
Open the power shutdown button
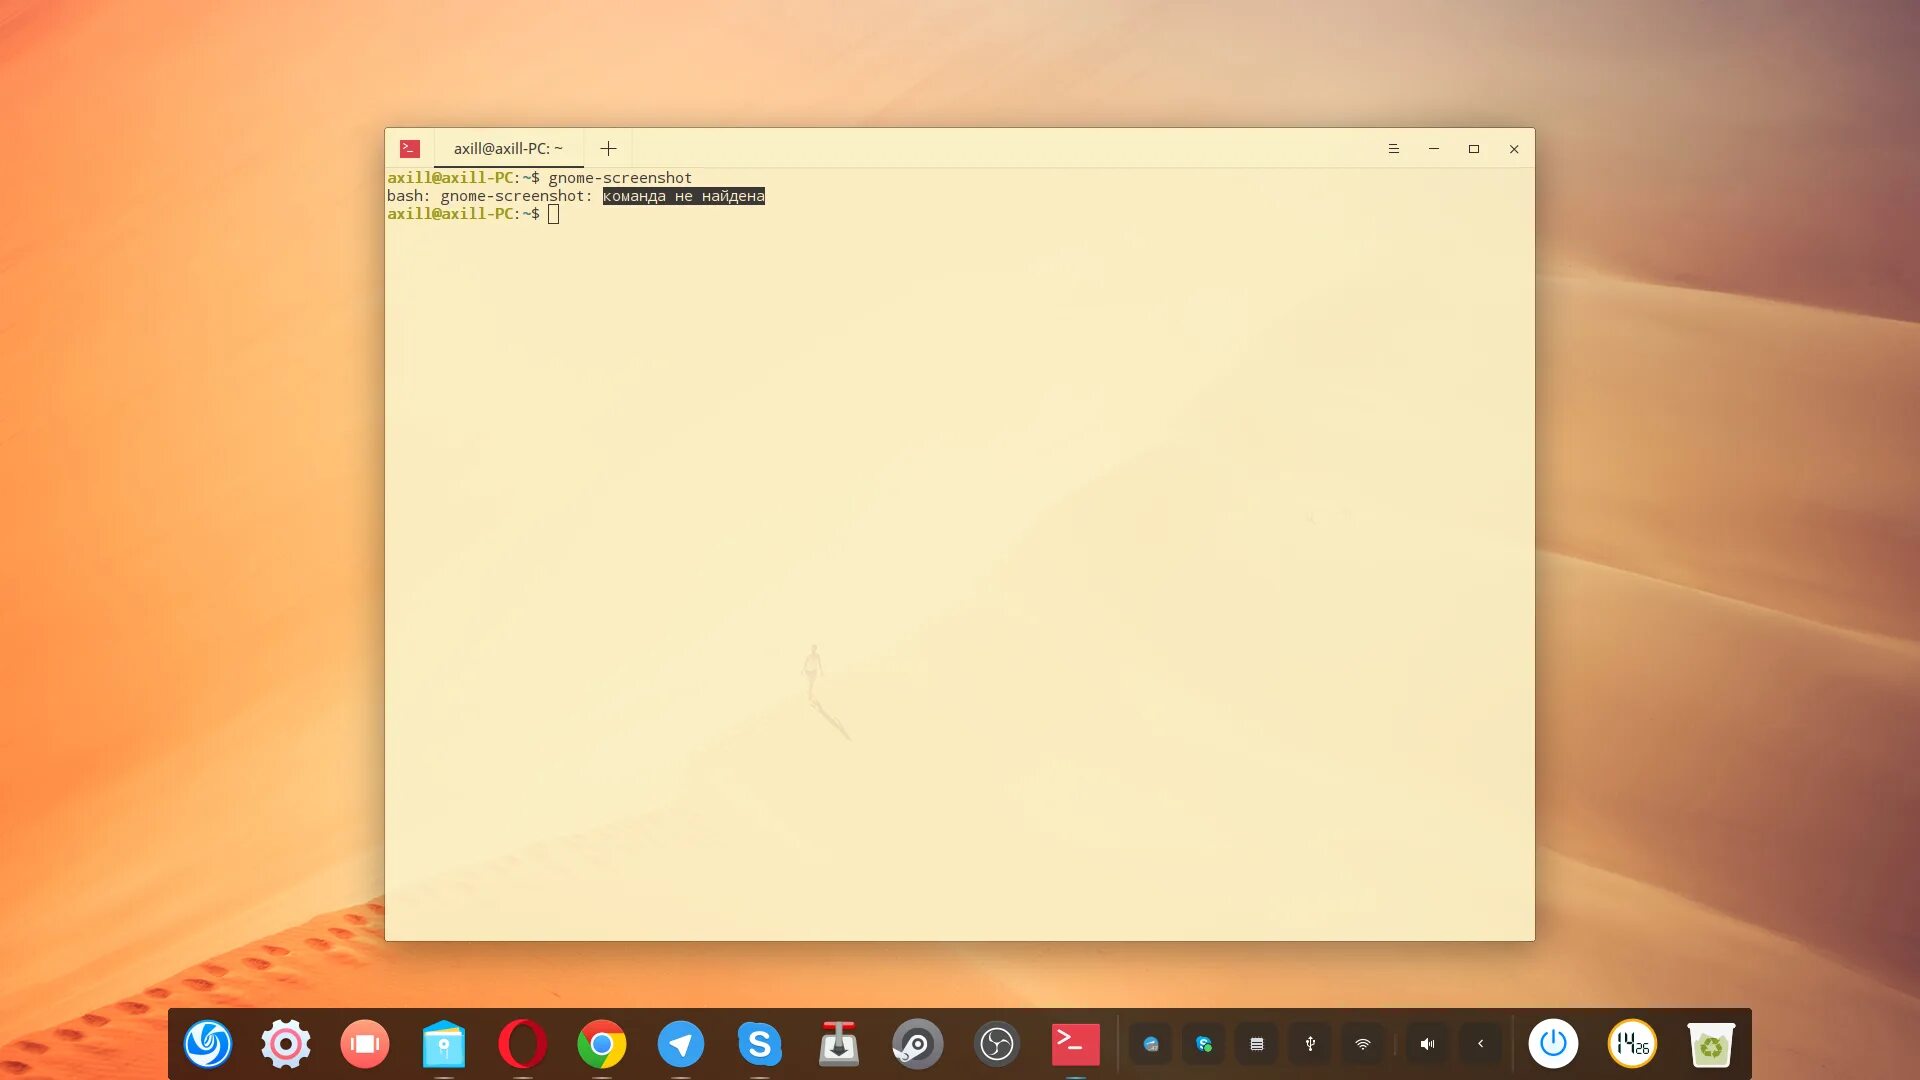point(1553,1044)
